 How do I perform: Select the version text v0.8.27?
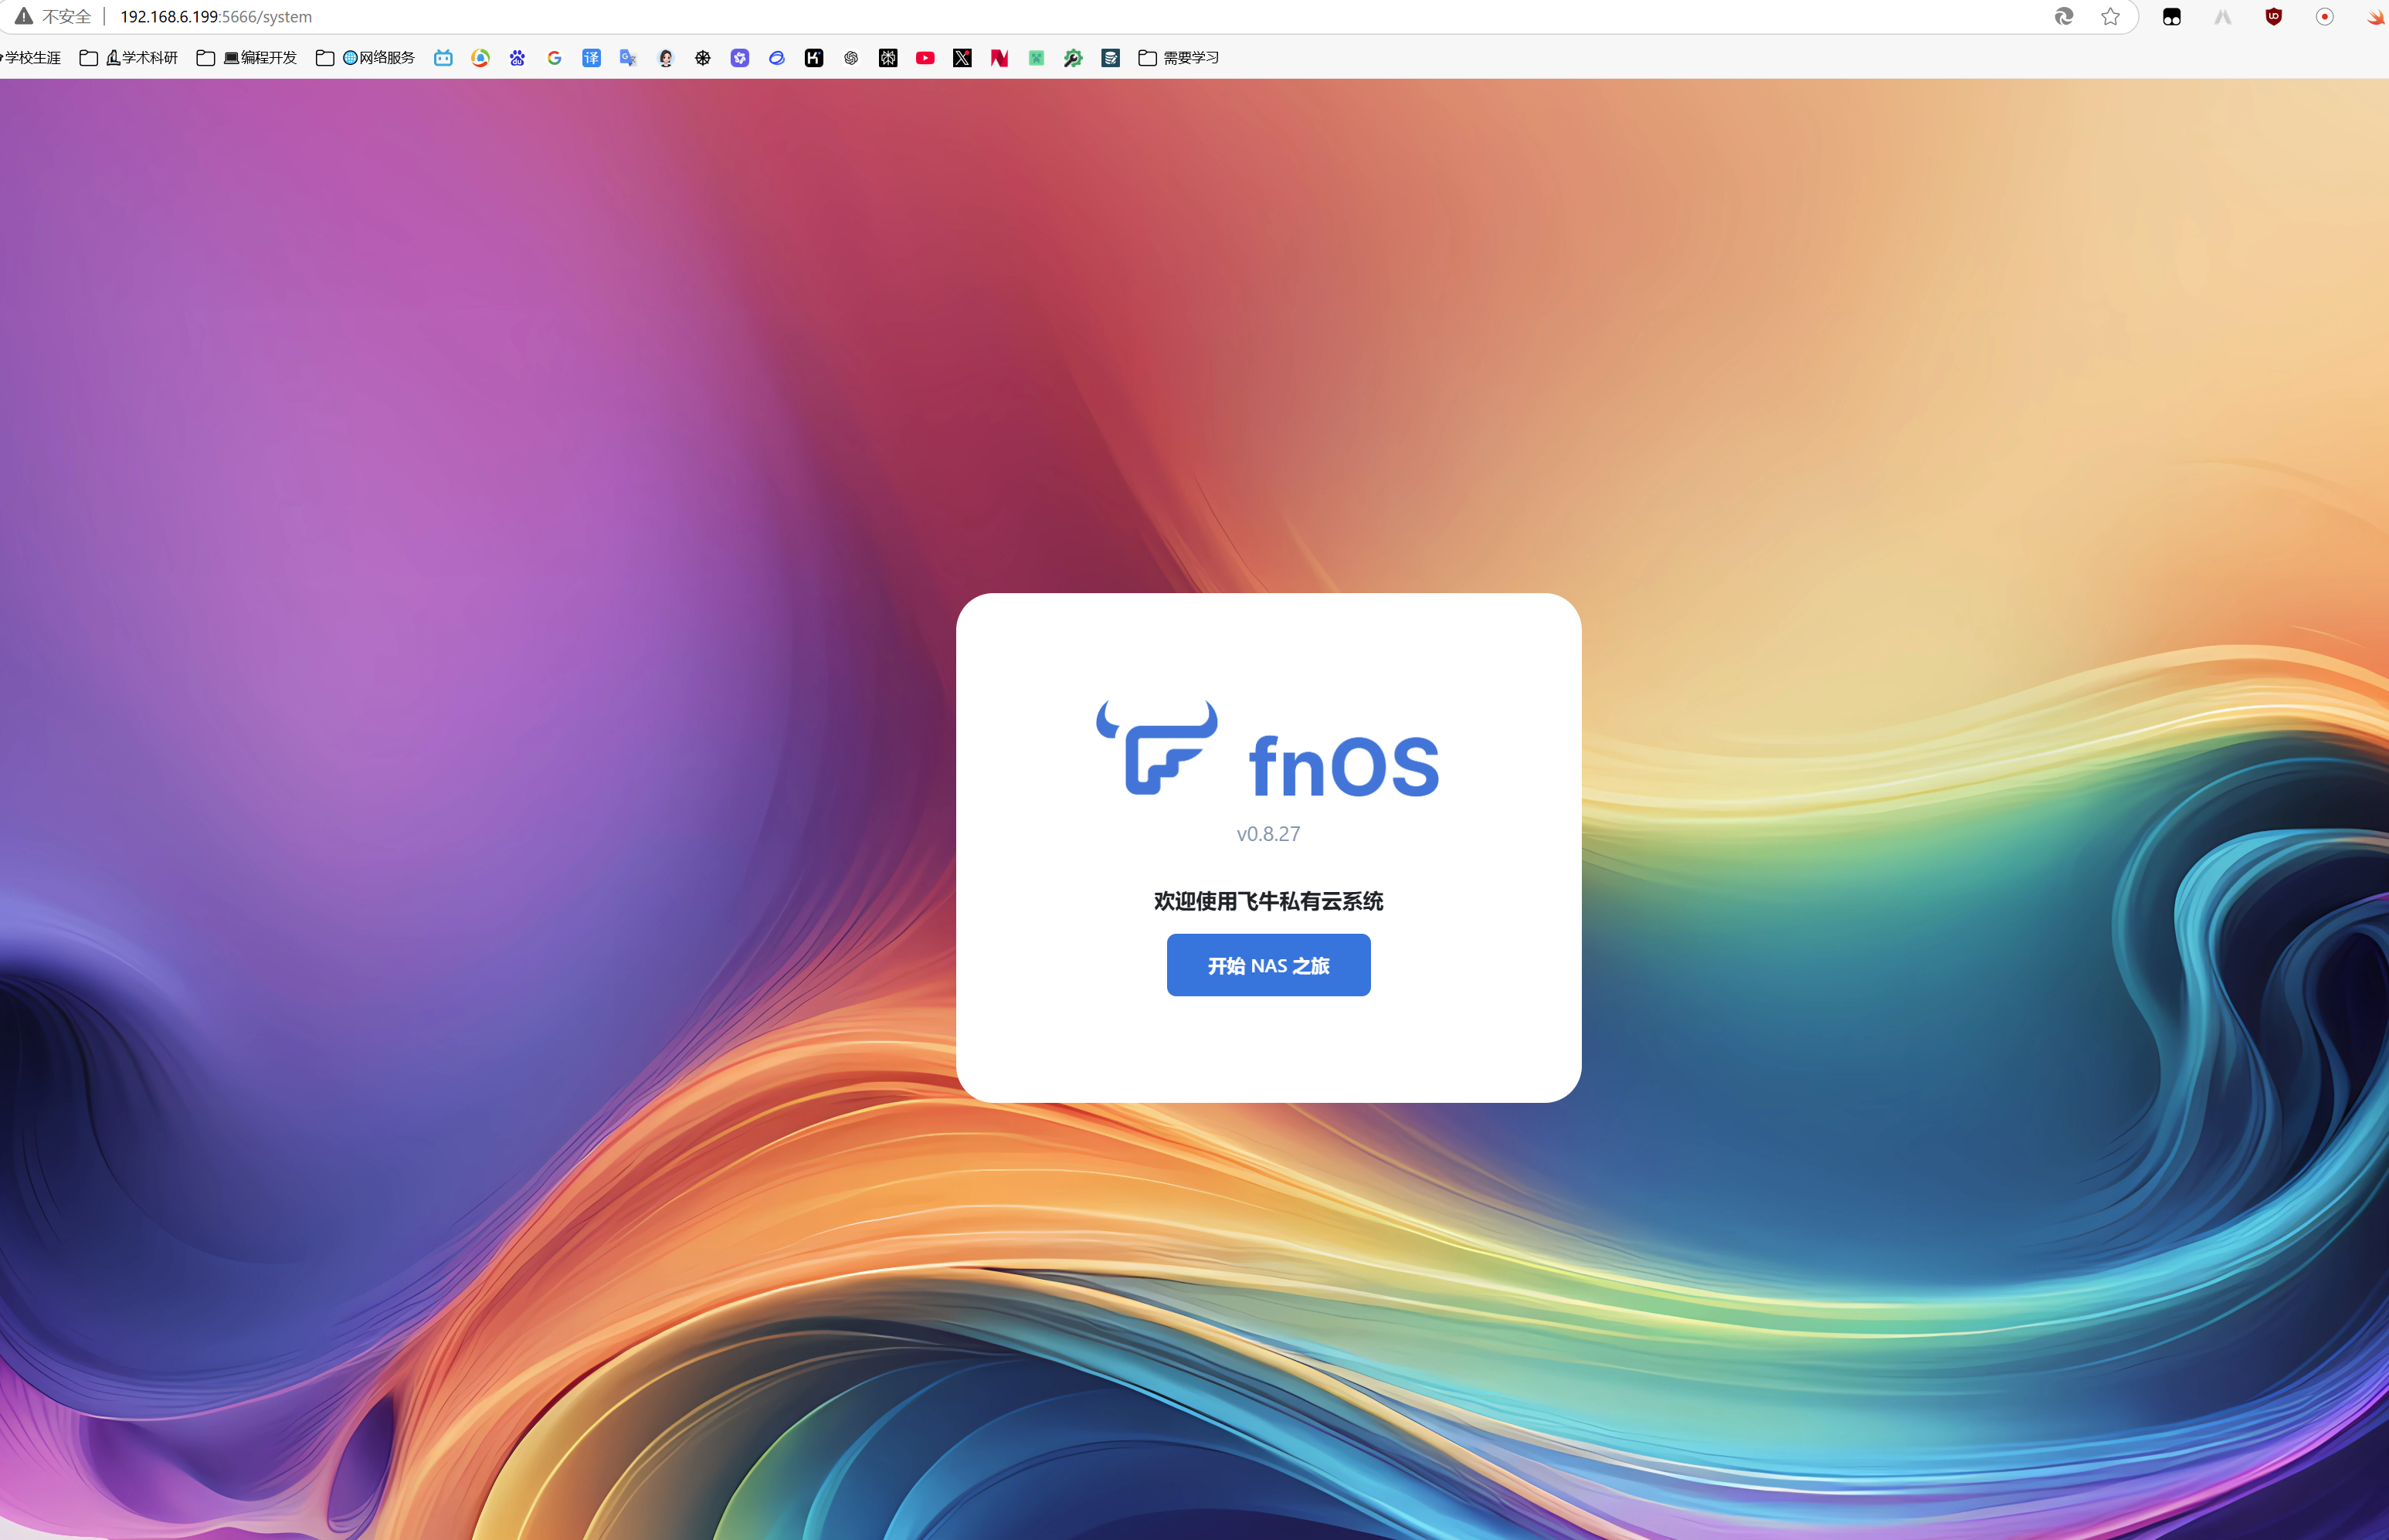1268,834
